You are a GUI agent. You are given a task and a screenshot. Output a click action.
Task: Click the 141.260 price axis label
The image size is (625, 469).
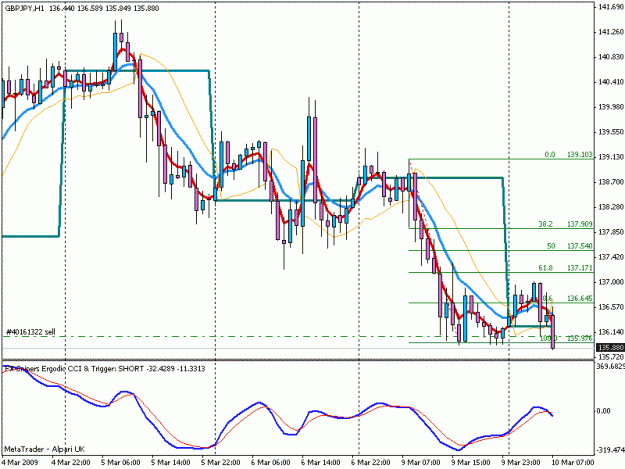click(x=611, y=32)
